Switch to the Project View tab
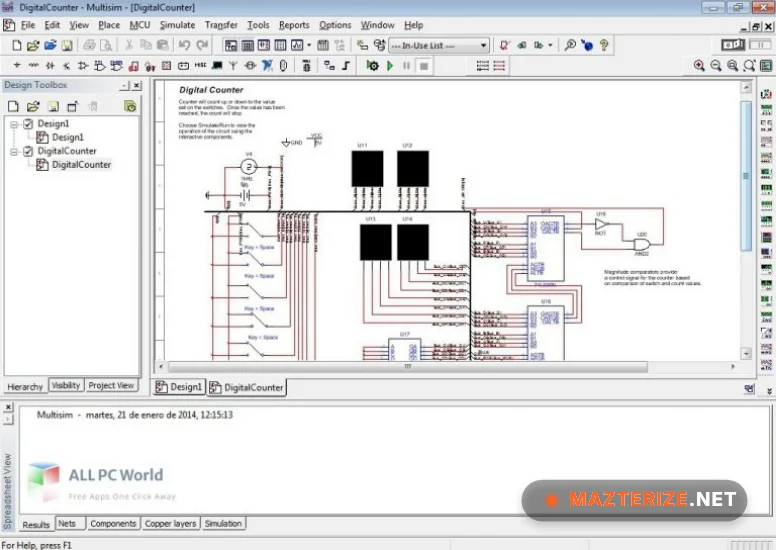 [x=111, y=385]
